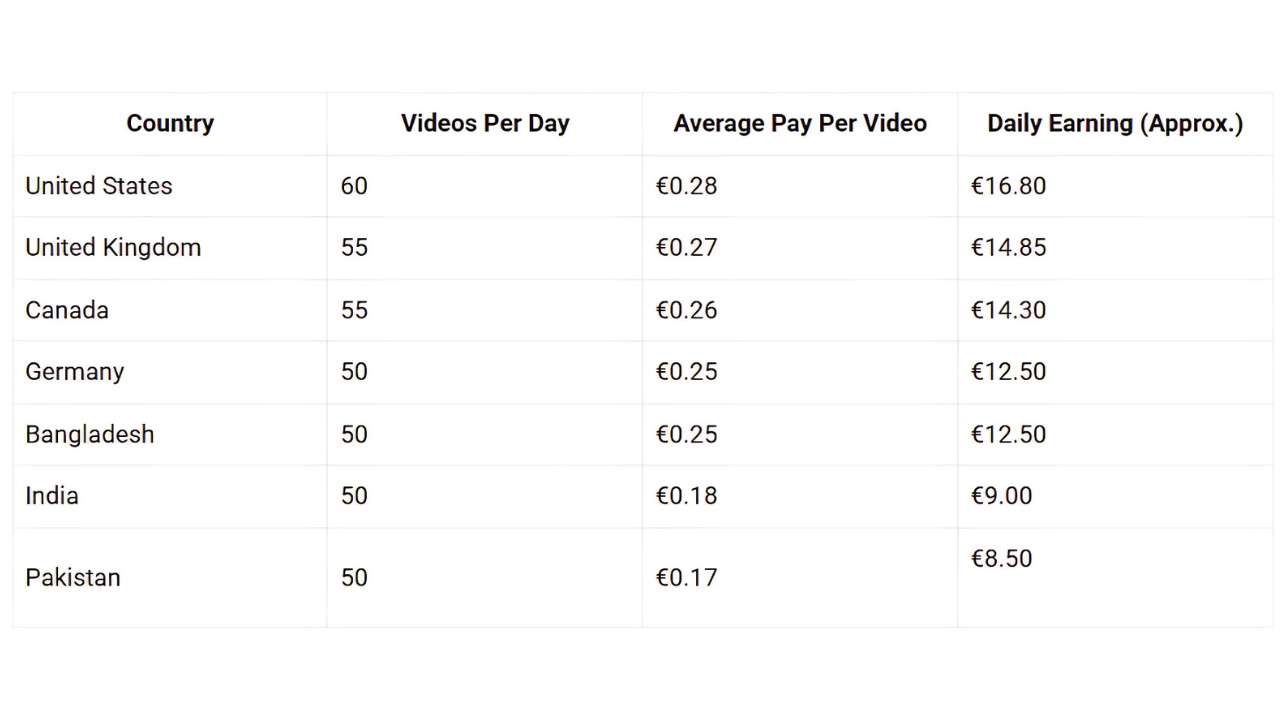Image resolution: width=1280 pixels, height=720 pixels.
Task: Click the 60 videos per day value
Action: point(354,186)
